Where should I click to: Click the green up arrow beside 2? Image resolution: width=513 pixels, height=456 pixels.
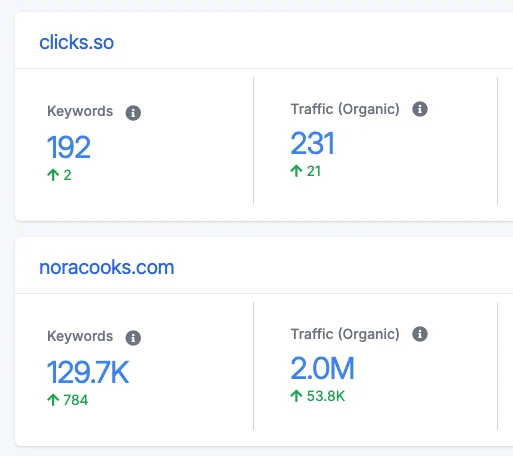[53, 175]
